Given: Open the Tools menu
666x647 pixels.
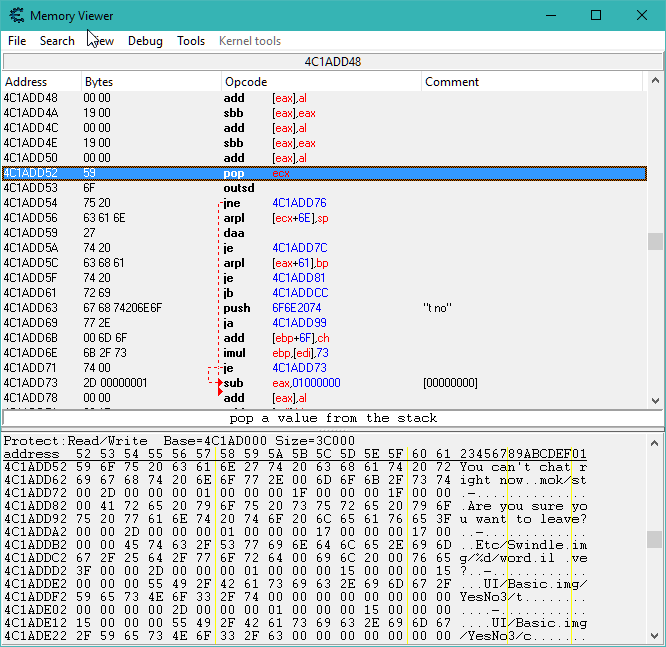Looking at the screenshot, I should [191, 41].
